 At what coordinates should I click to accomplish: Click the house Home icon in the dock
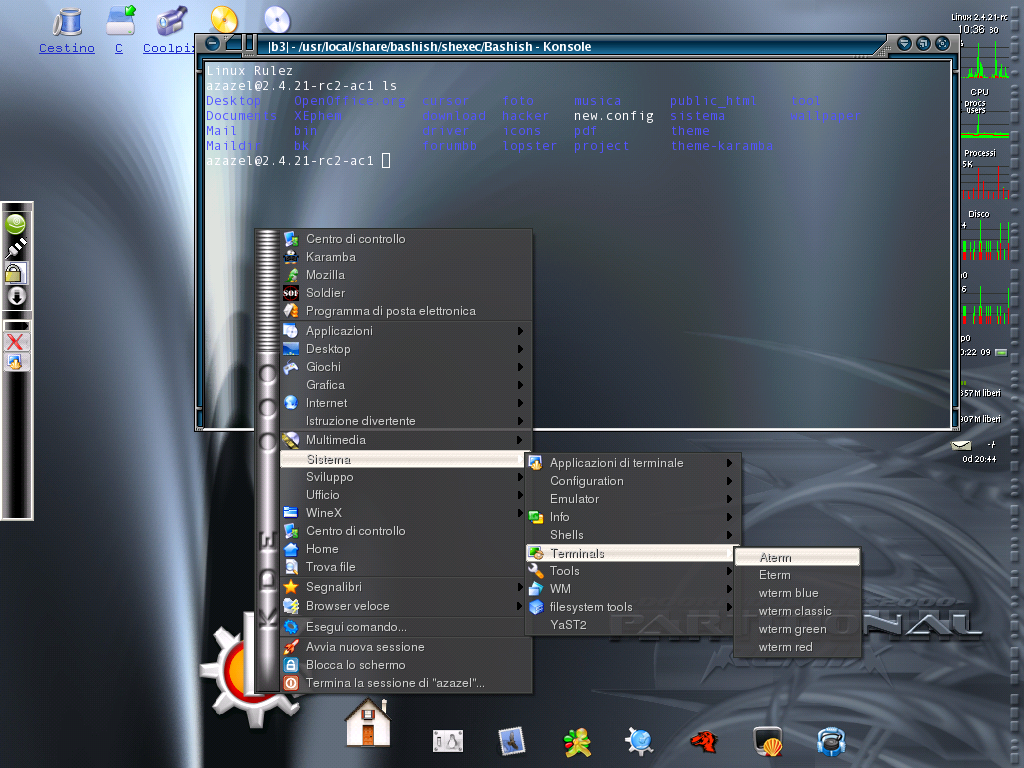[x=368, y=723]
